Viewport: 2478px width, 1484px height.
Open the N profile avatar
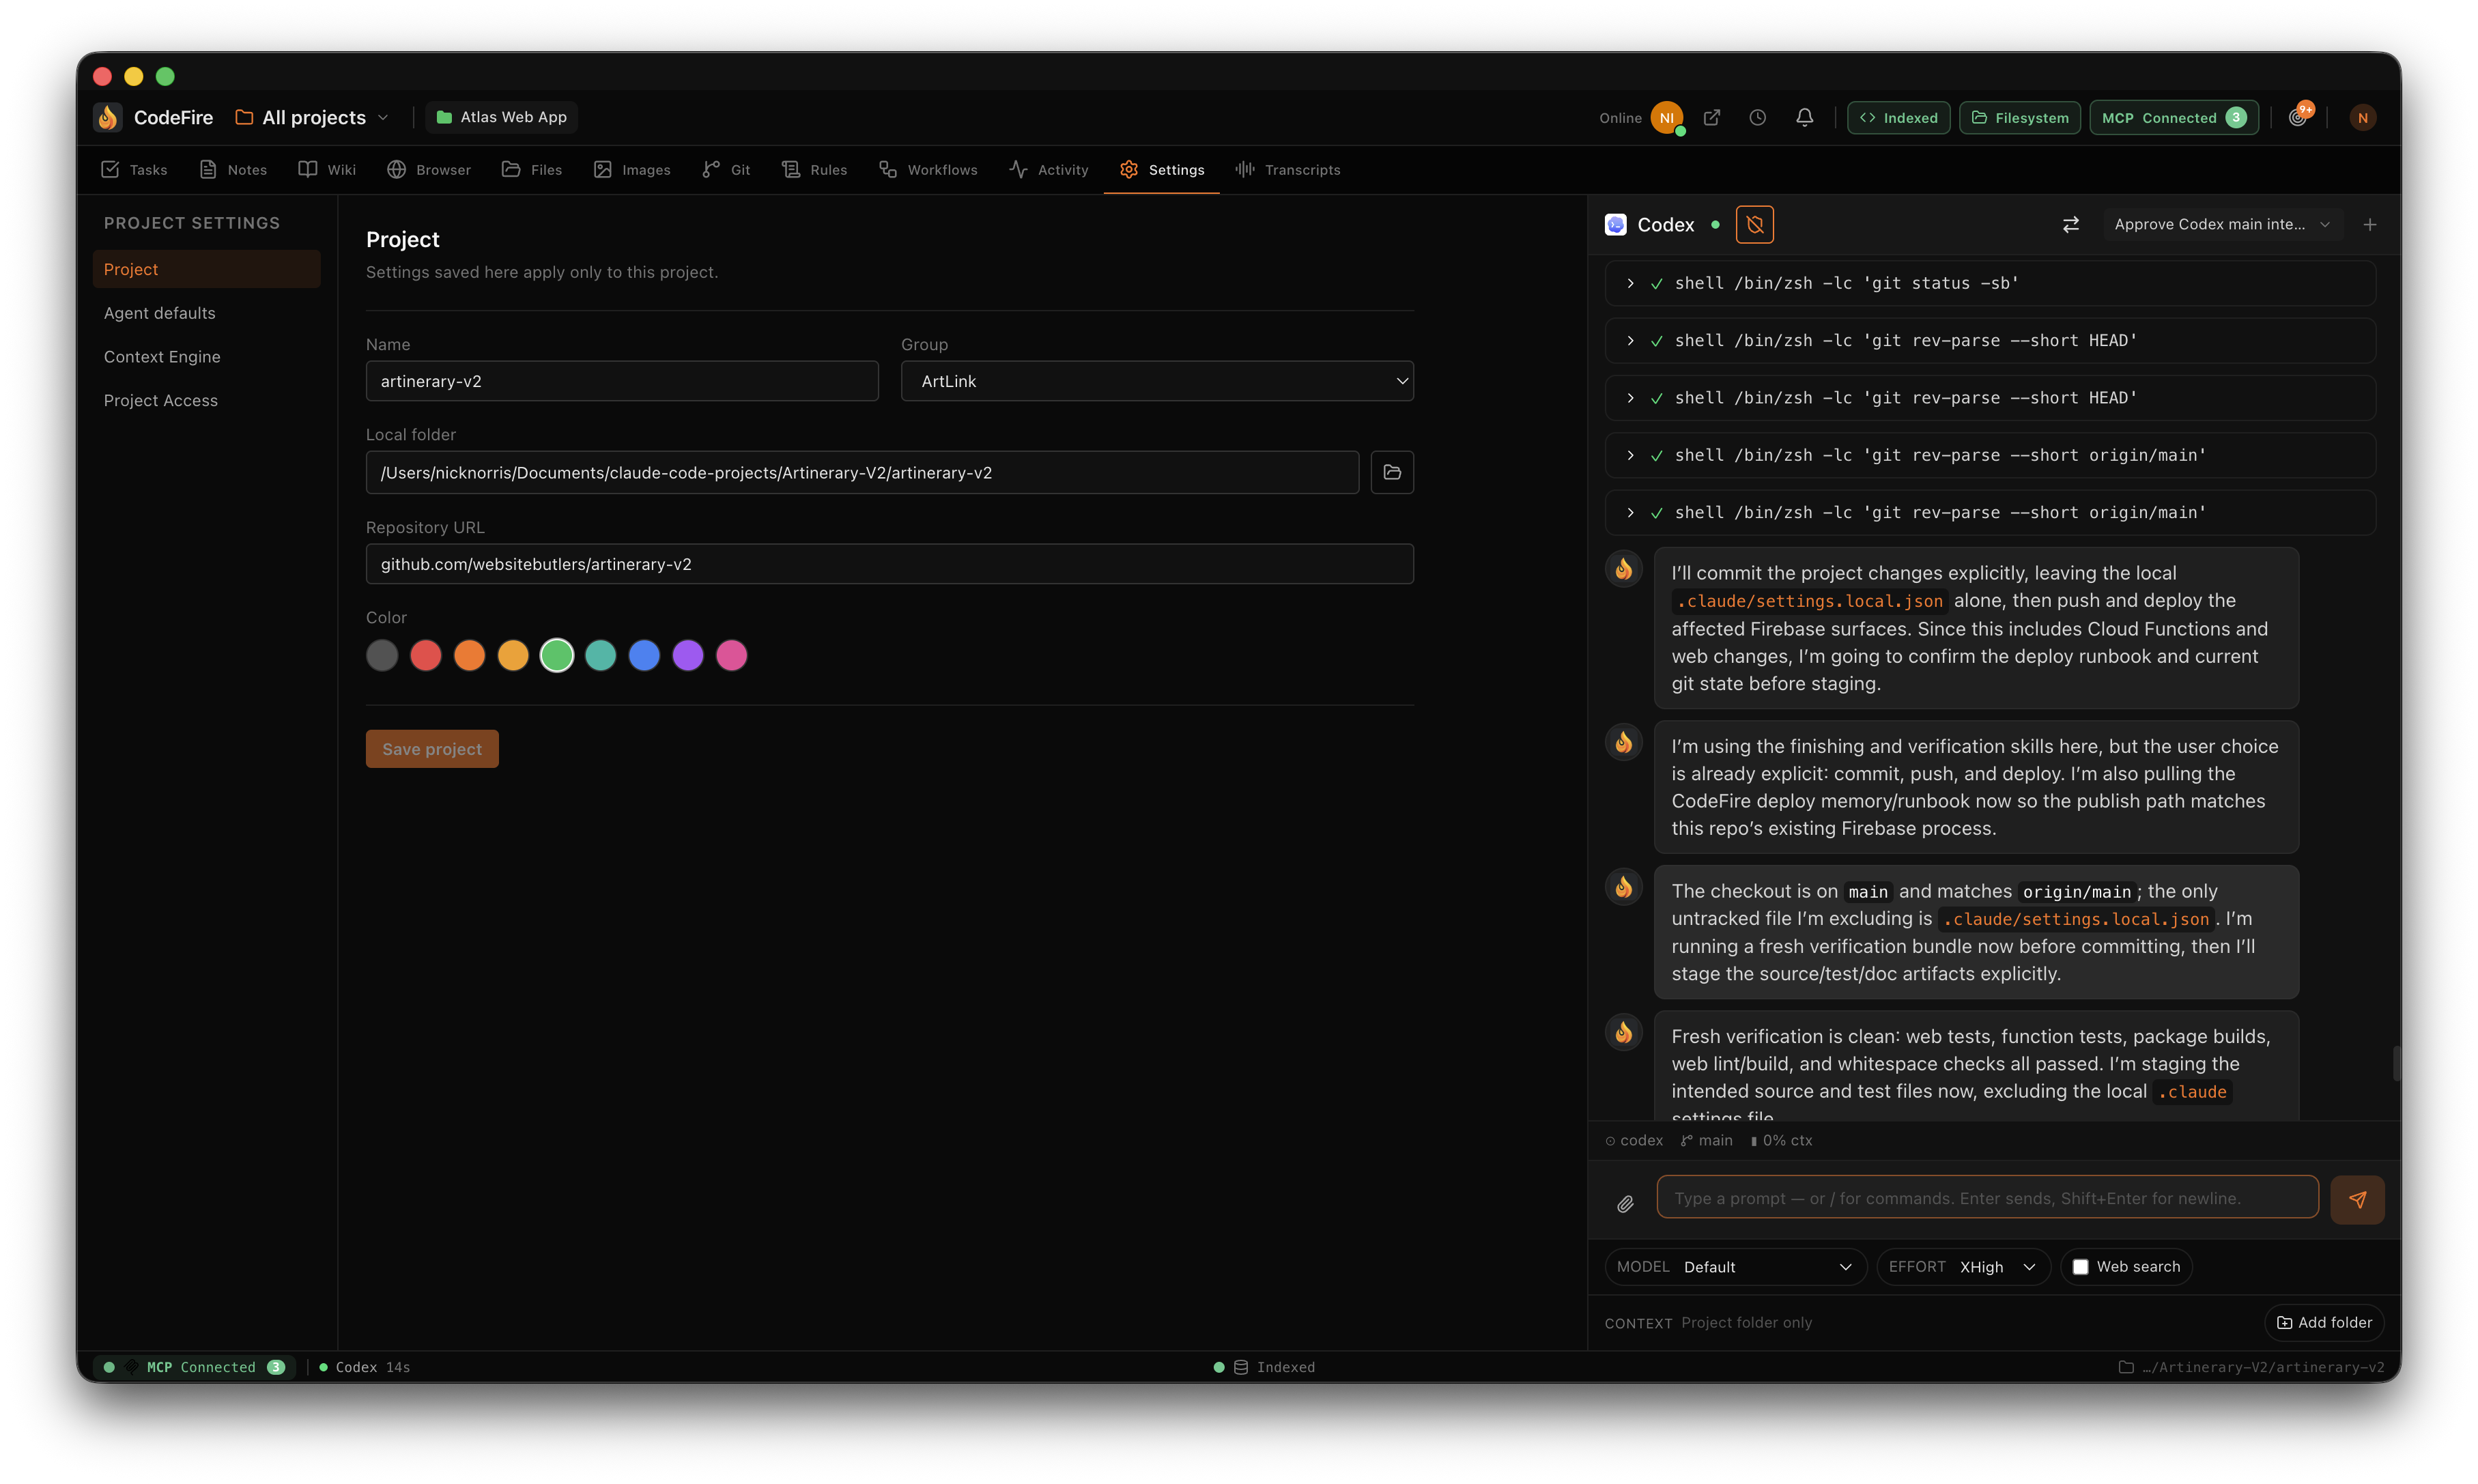click(x=2362, y=118)
